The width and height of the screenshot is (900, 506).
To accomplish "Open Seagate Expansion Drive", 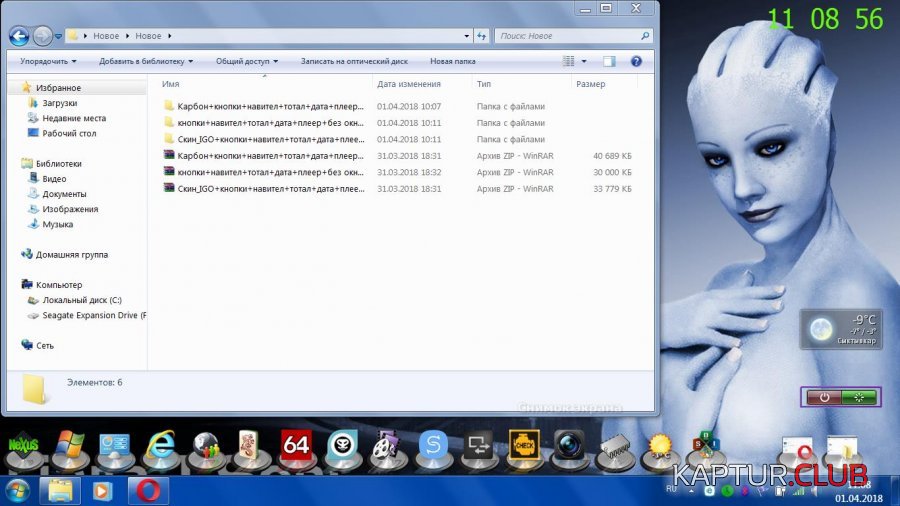I will [x=94, y=316].
